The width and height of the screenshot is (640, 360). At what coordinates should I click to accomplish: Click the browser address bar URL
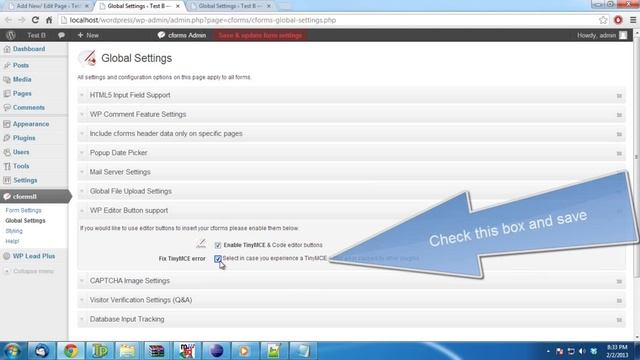[x=203, y=20]
